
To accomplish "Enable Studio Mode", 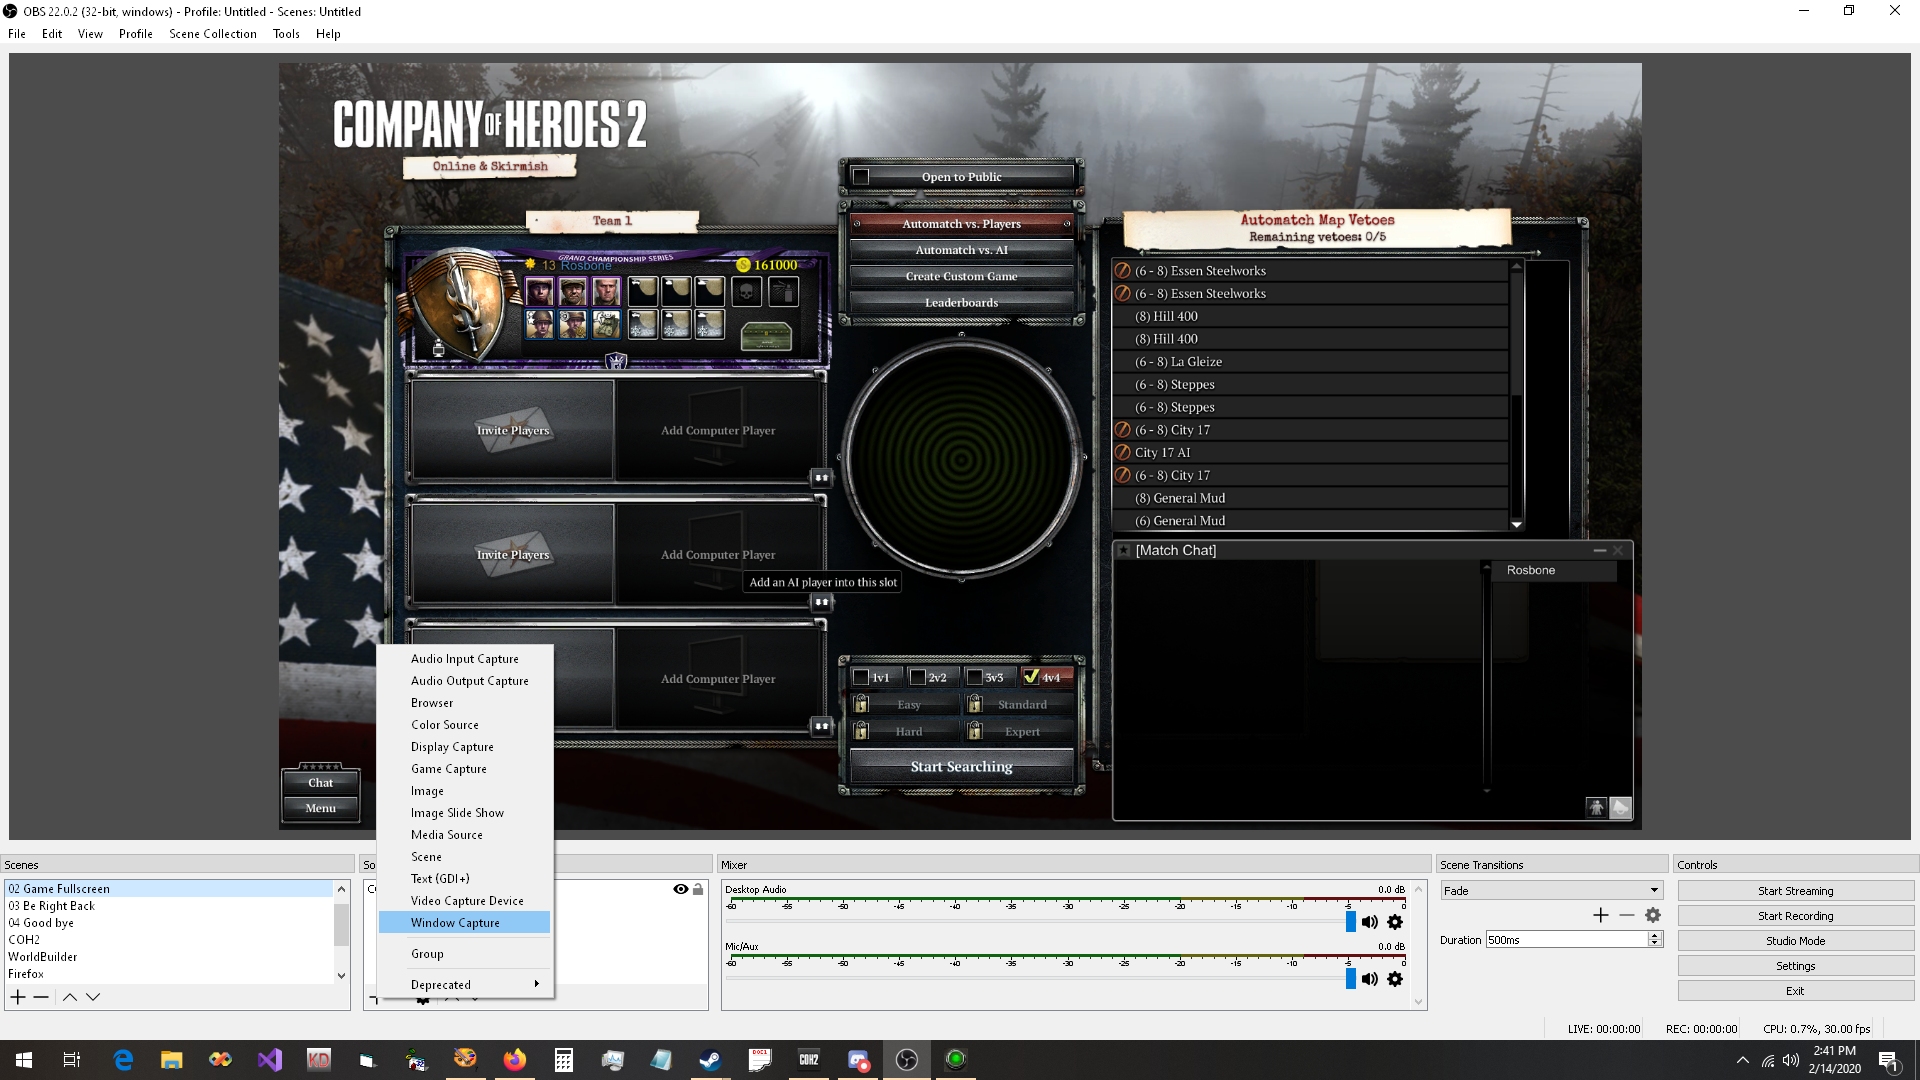I will [x=1795, y=941].
